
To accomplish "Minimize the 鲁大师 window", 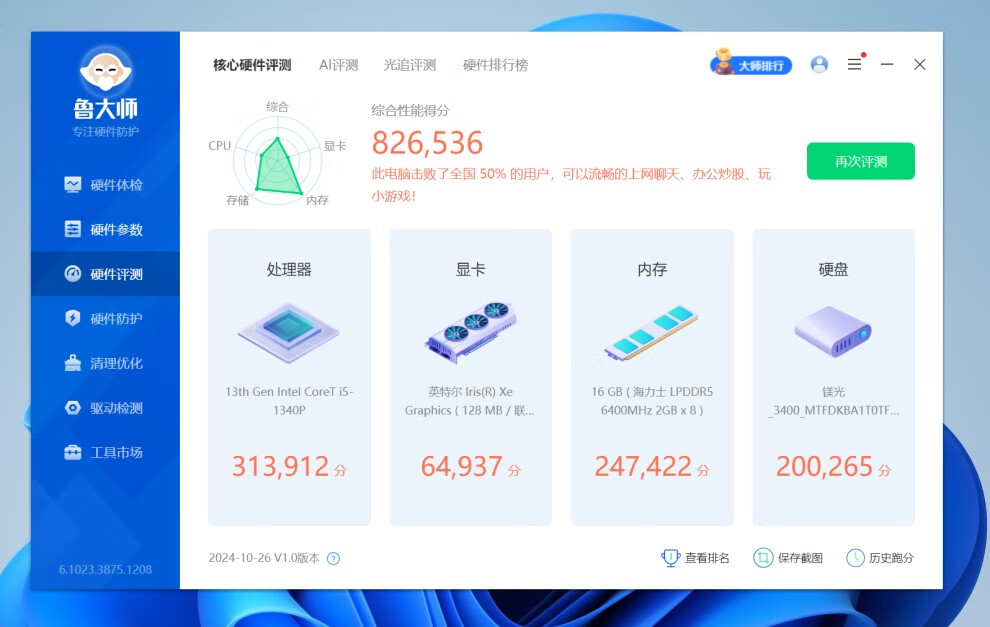I will (887, 64).
